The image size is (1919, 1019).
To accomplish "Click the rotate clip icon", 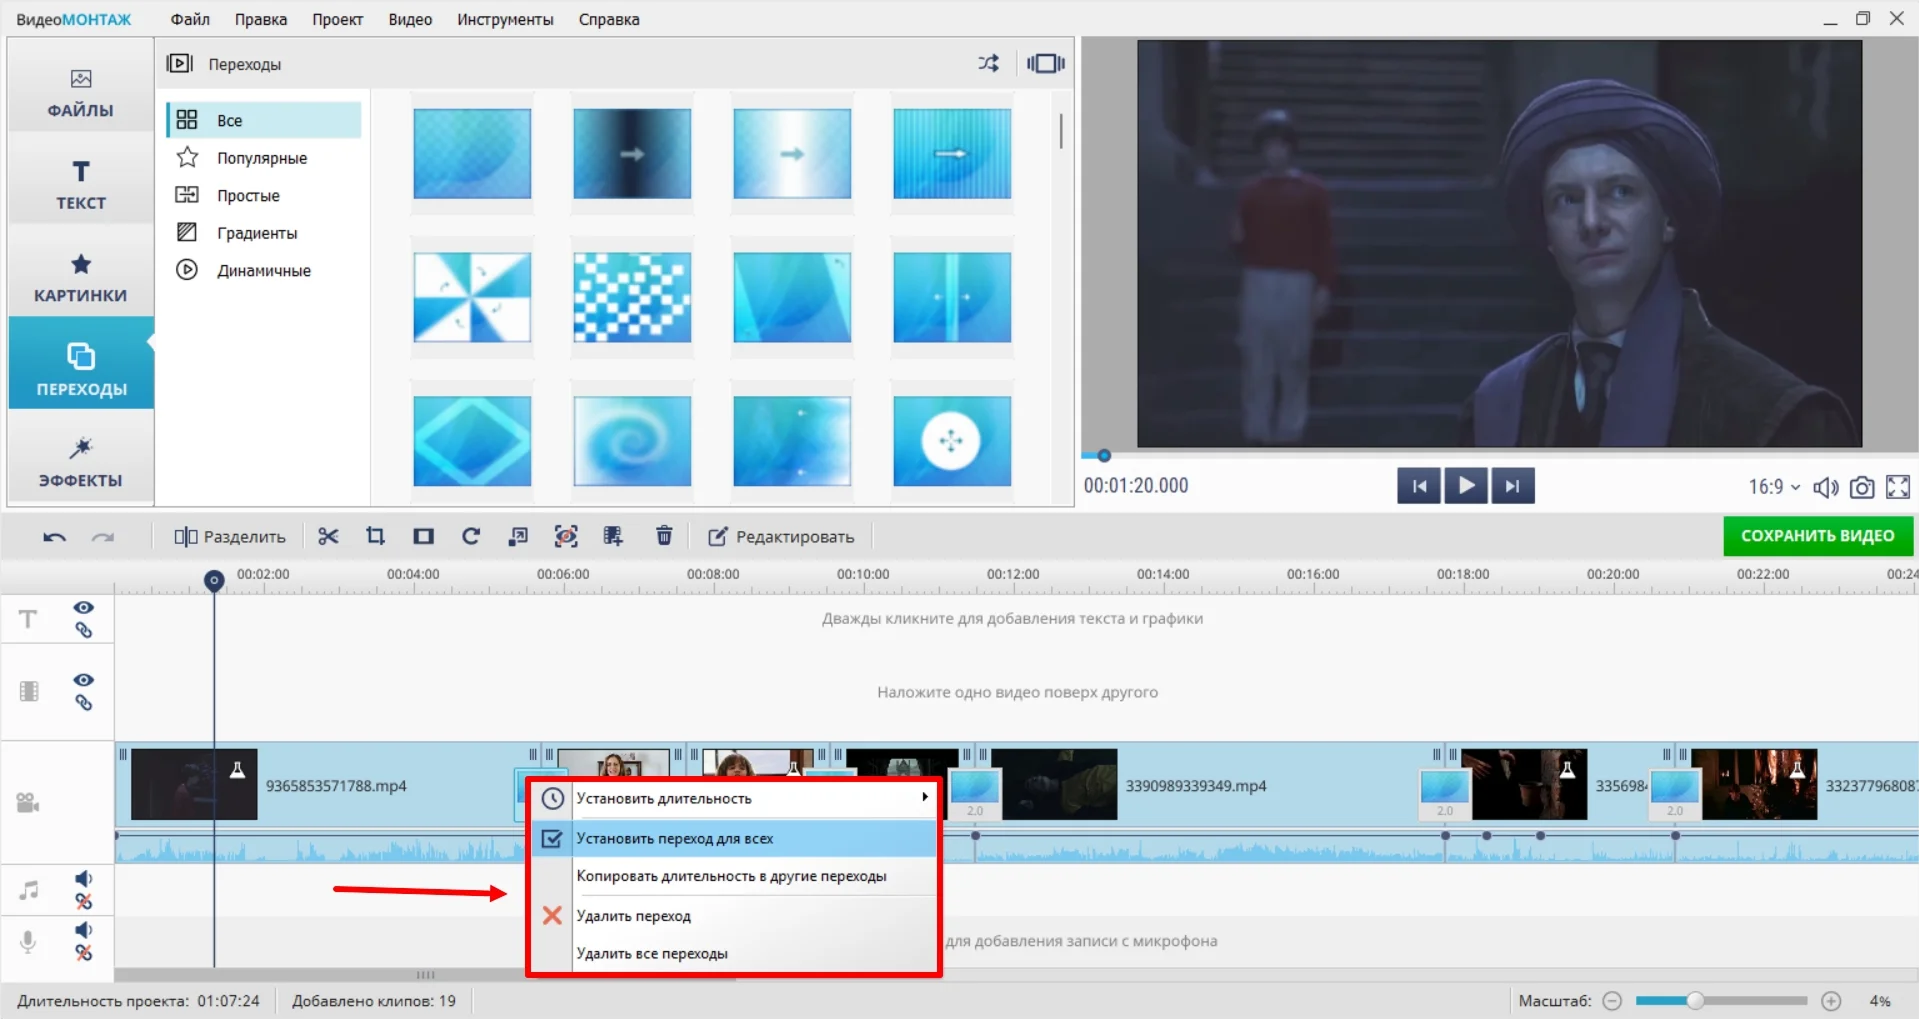I will tap(470, 537).
